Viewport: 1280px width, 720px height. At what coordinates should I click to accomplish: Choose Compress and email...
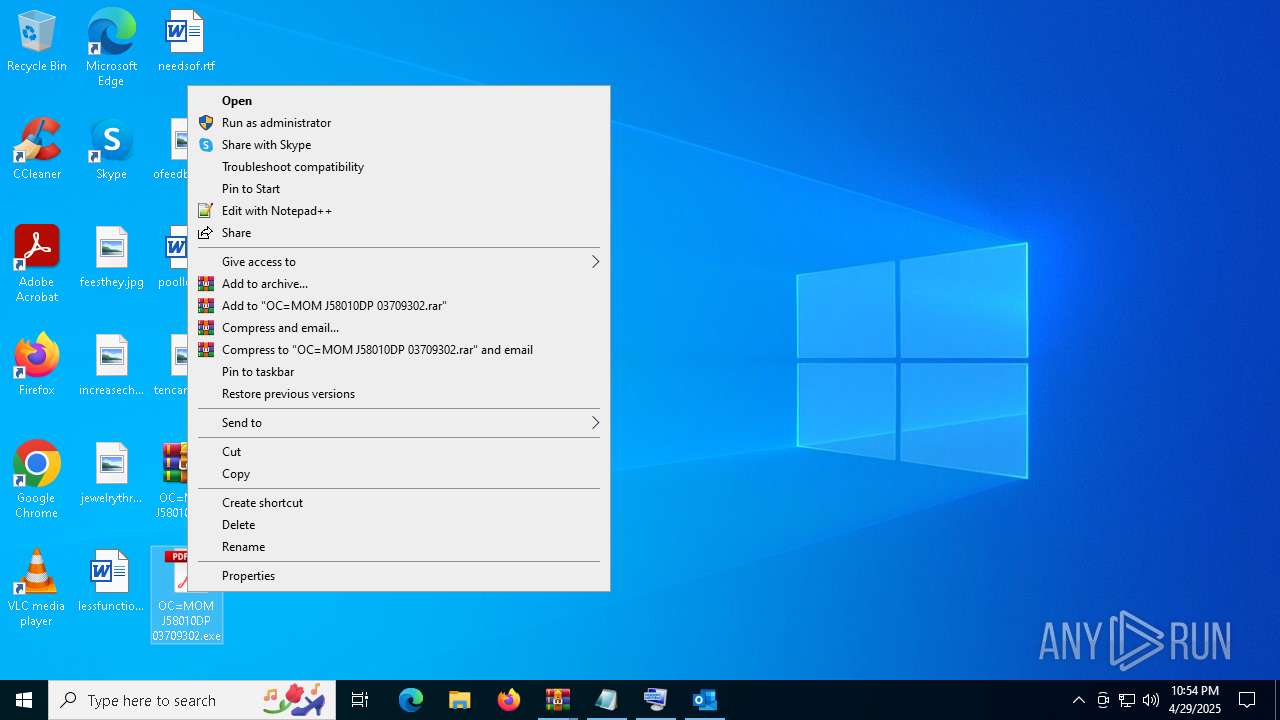click(x=399, y=328)
